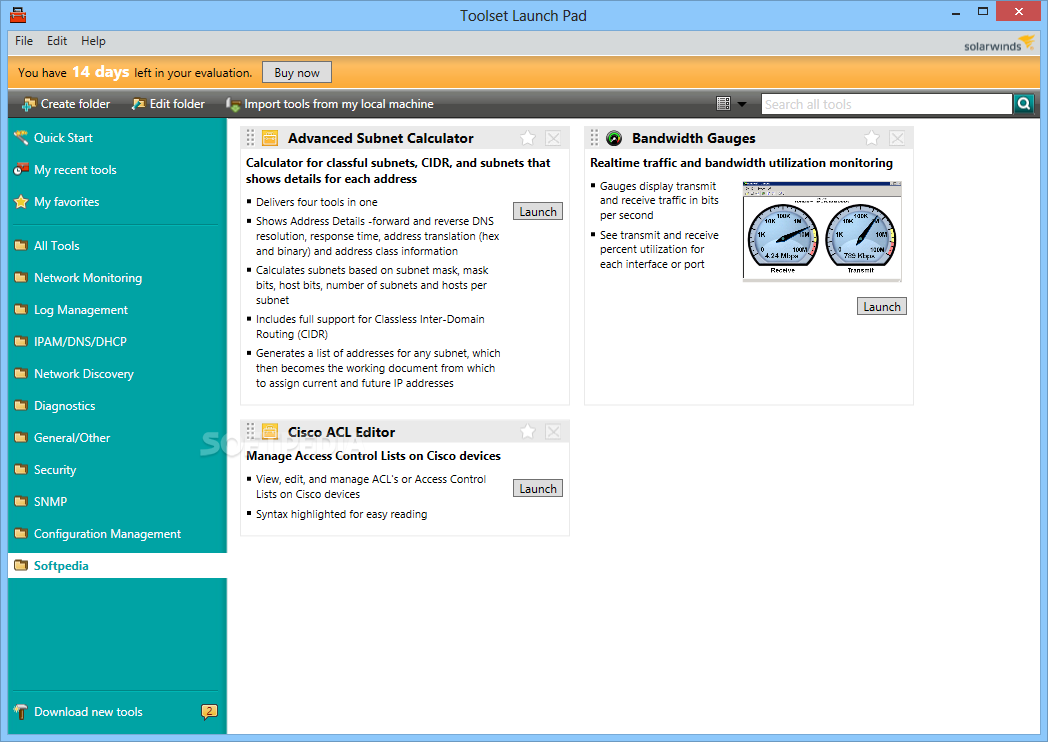This screenshot has height=742, width=1048.
Task: Click "Delivers four tools in one" bullet
Action: click(317, 202)
